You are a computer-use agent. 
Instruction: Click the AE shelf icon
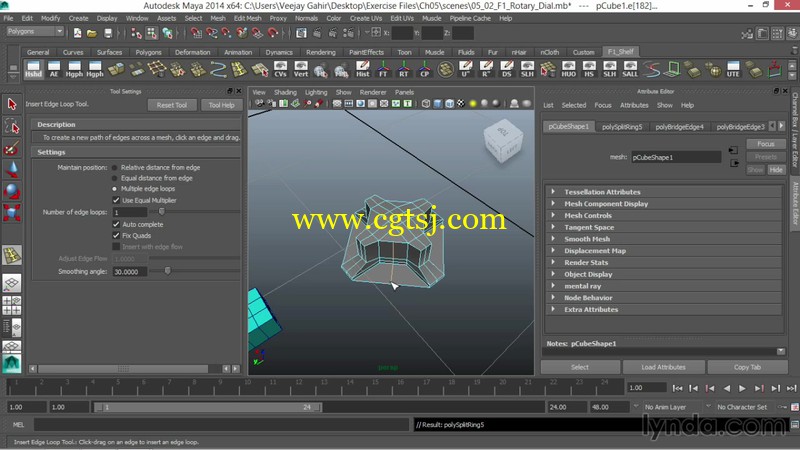pyautogui.click(x=54, y=69)
